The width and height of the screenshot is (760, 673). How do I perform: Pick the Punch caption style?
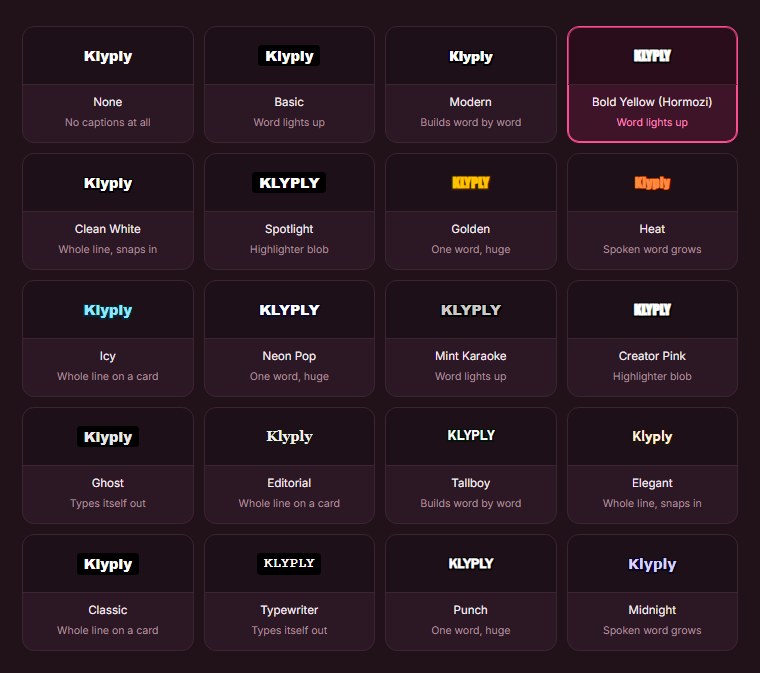click(x=471, y=592)
